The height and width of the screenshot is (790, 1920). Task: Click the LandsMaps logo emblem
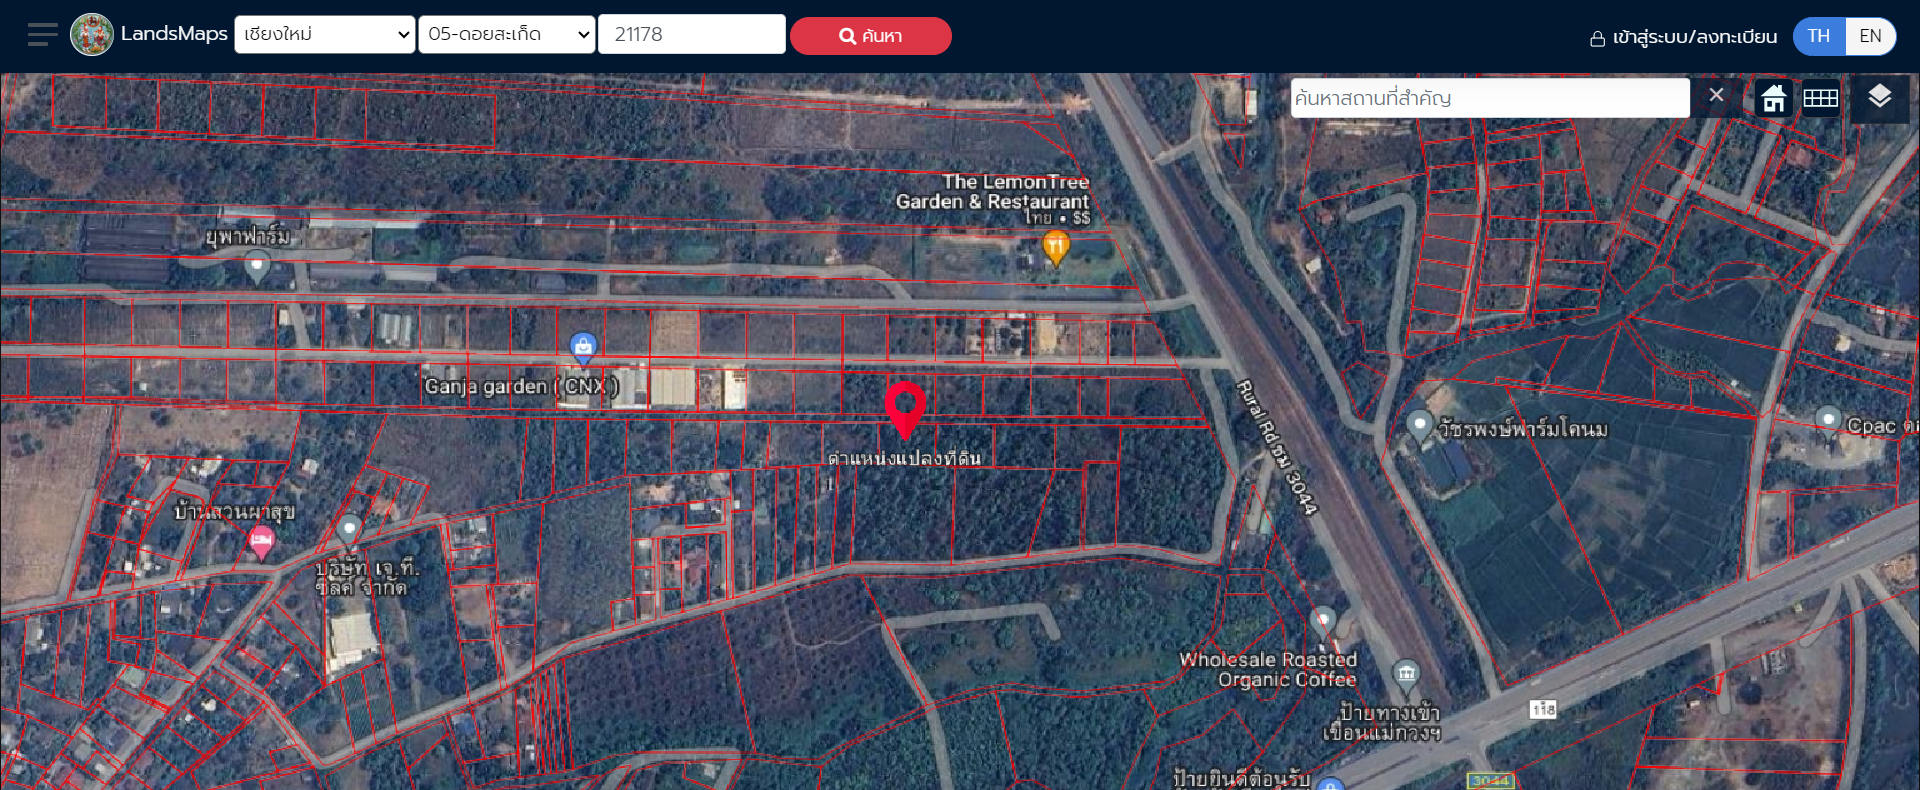(92, 35)
